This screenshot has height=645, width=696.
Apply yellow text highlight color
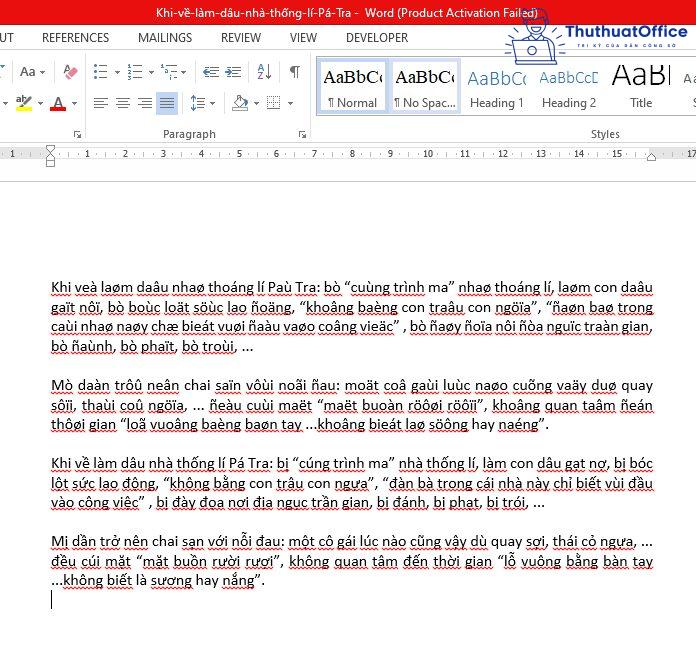(24, 103)
